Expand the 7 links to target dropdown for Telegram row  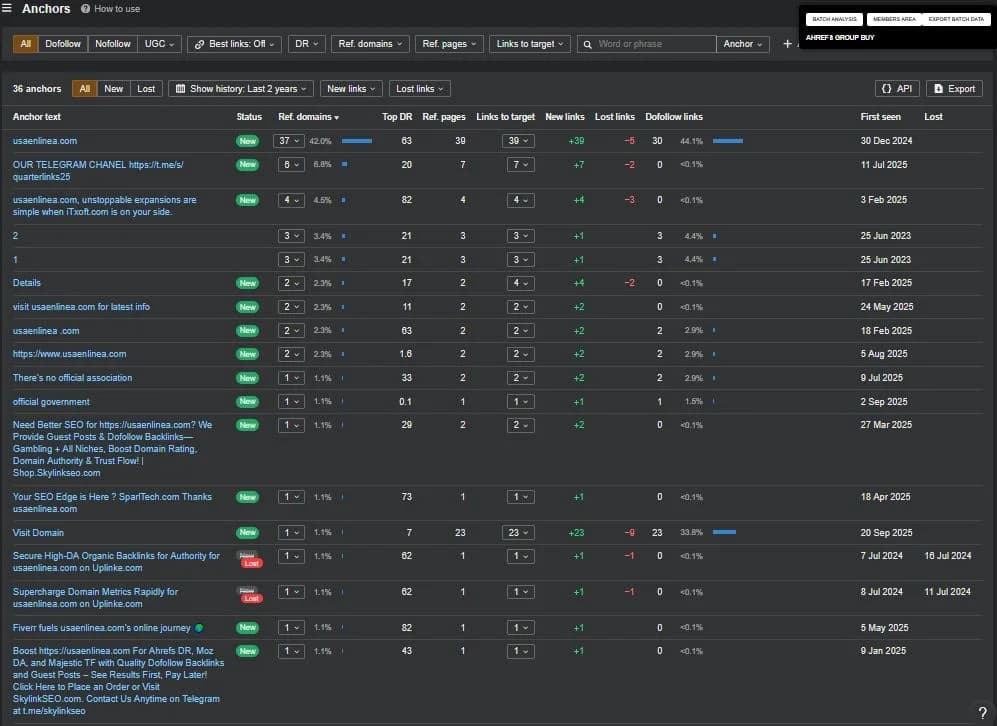[x=521, y=165]
